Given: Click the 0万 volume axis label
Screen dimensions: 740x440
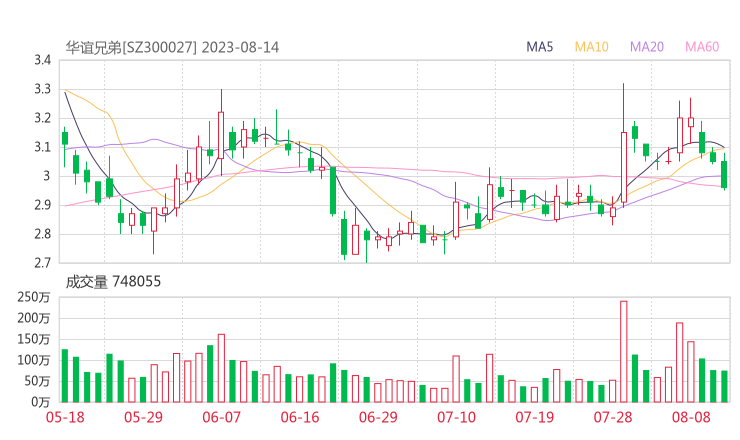Looking at the screenshot, I should [41, 402].
